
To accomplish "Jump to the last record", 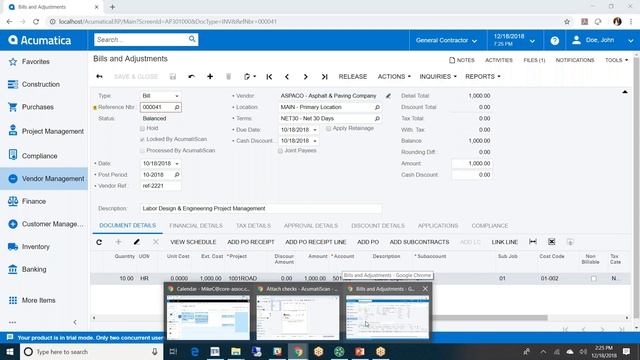I will (x=324, y=76).
